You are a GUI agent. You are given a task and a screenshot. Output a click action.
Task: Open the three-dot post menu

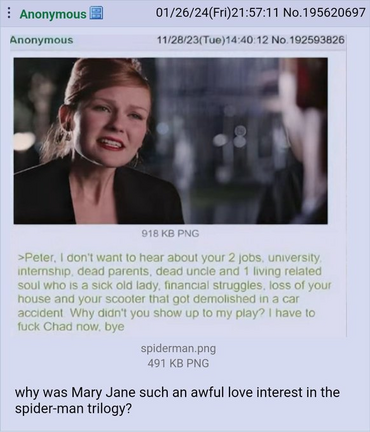(x=9, y=14)
